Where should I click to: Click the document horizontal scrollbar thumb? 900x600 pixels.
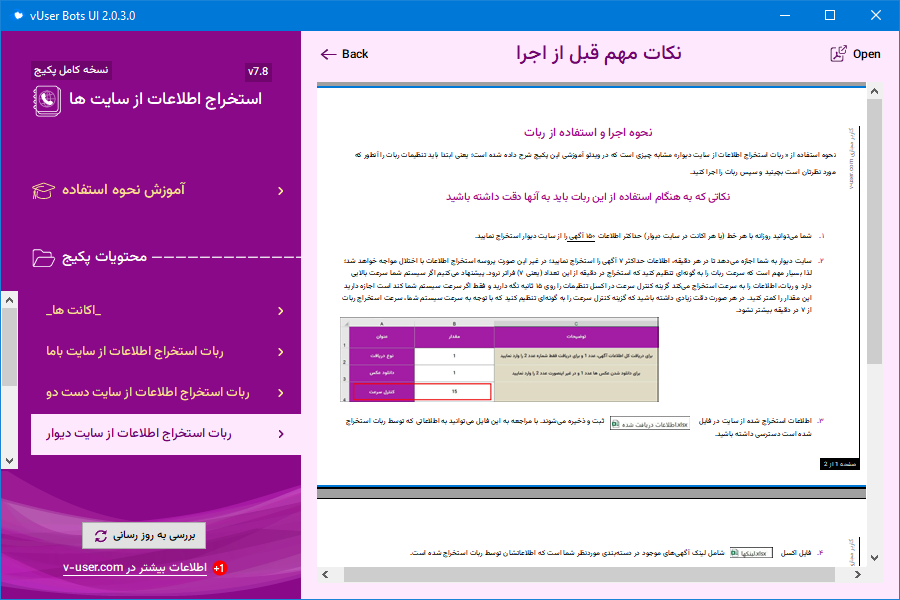[x=589, y=575]
